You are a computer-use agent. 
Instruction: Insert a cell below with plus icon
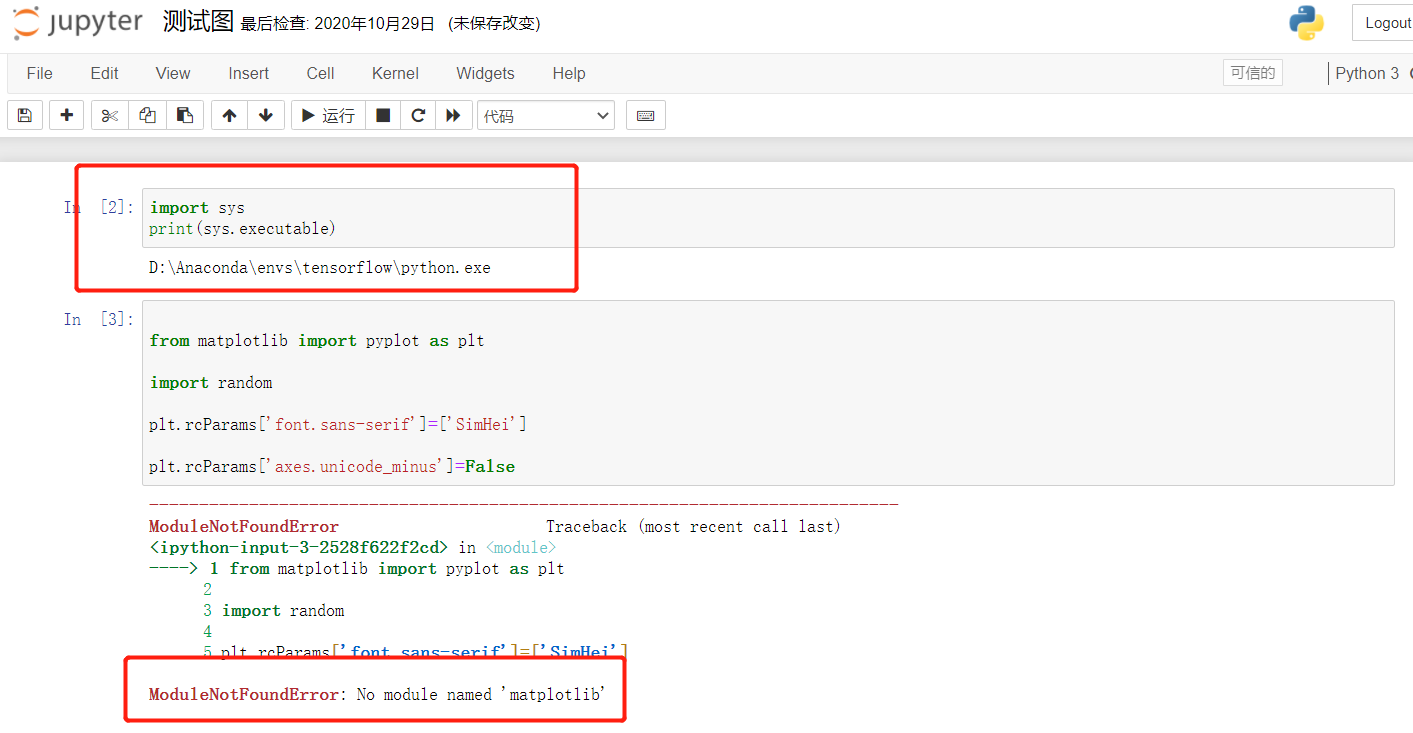(67, 115)
